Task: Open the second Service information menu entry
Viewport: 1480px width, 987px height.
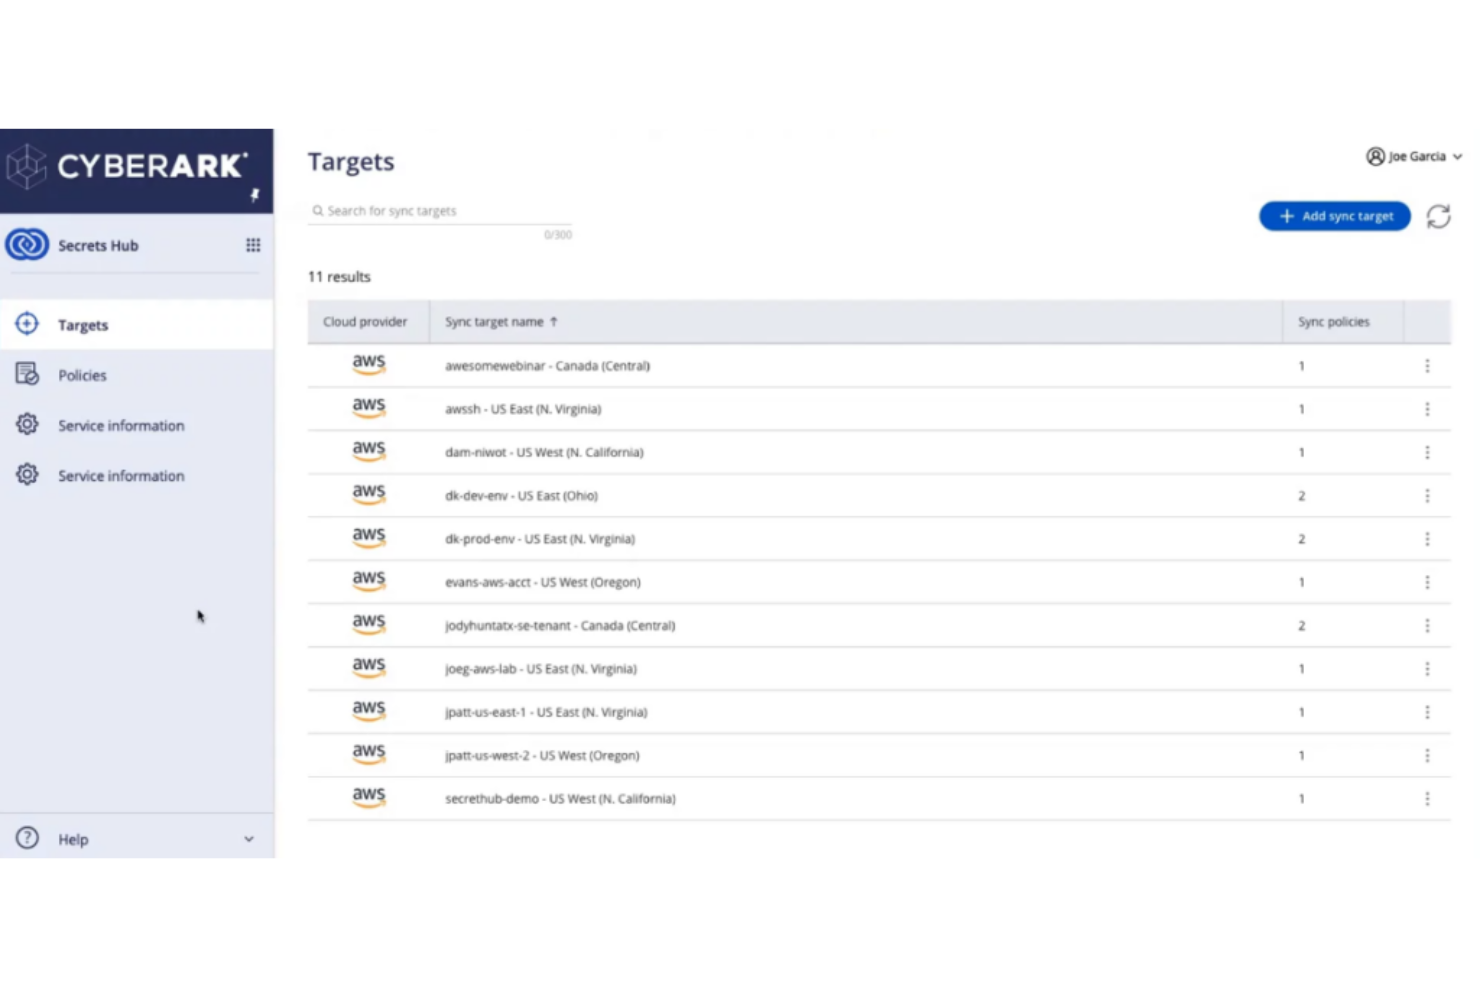Action: pyautogui.click(x=120, y=475)
